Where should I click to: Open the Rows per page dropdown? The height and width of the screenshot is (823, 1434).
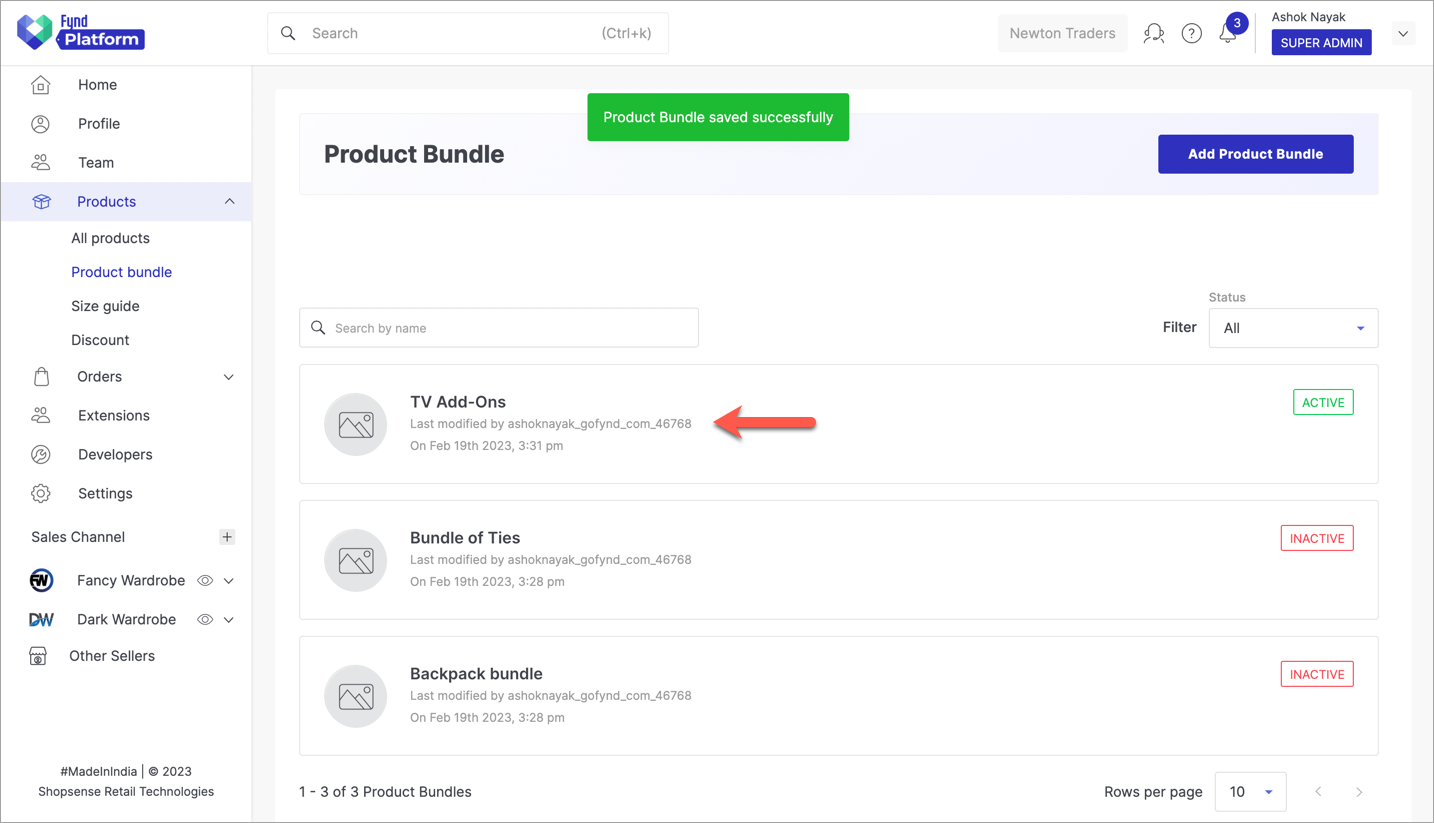(x=1250, y=792)
